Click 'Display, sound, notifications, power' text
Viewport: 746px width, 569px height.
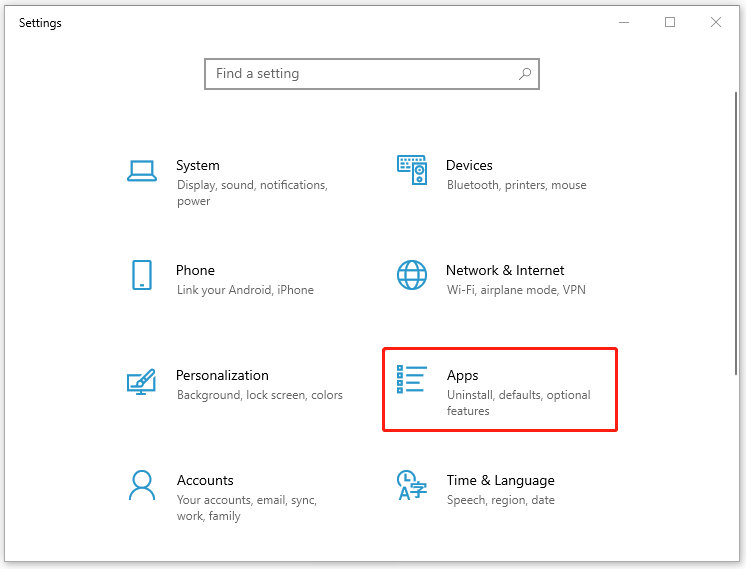pyautogui.click(x=252, y=193)
